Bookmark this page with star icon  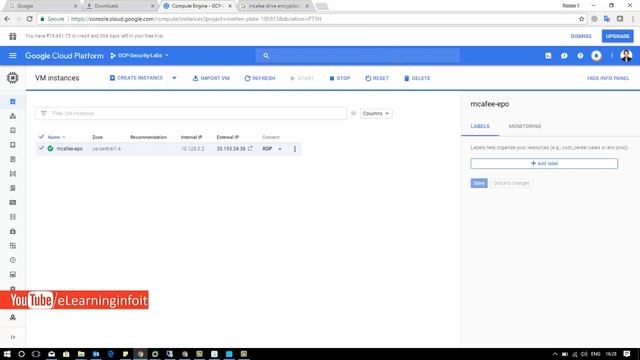click(581, 19)
